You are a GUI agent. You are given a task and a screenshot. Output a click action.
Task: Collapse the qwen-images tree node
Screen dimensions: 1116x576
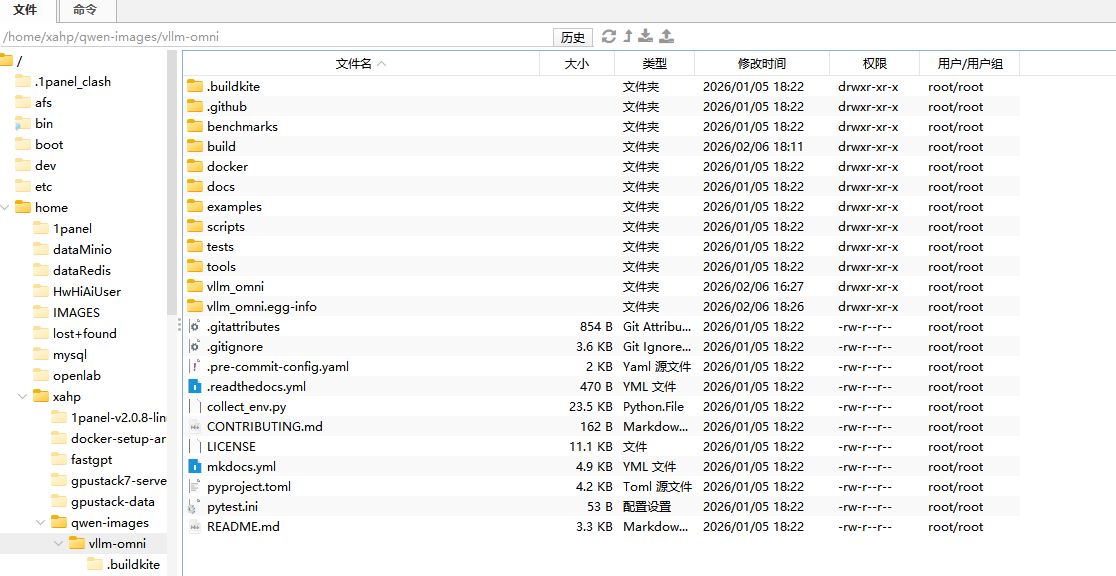coord(41,523)
